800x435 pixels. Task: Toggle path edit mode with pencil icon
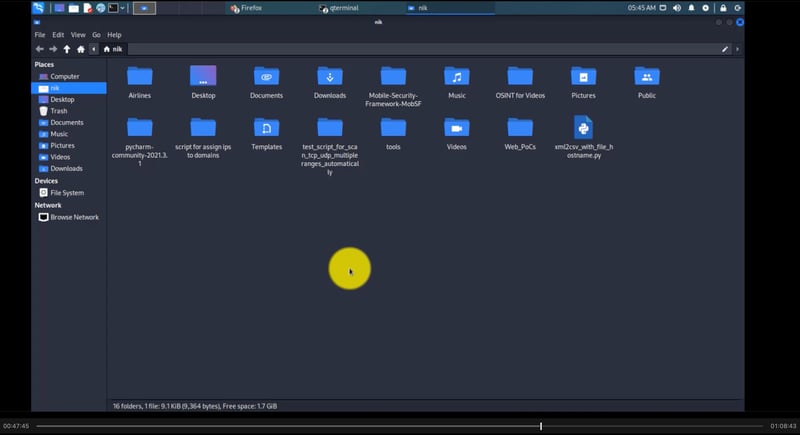point(724,49)
